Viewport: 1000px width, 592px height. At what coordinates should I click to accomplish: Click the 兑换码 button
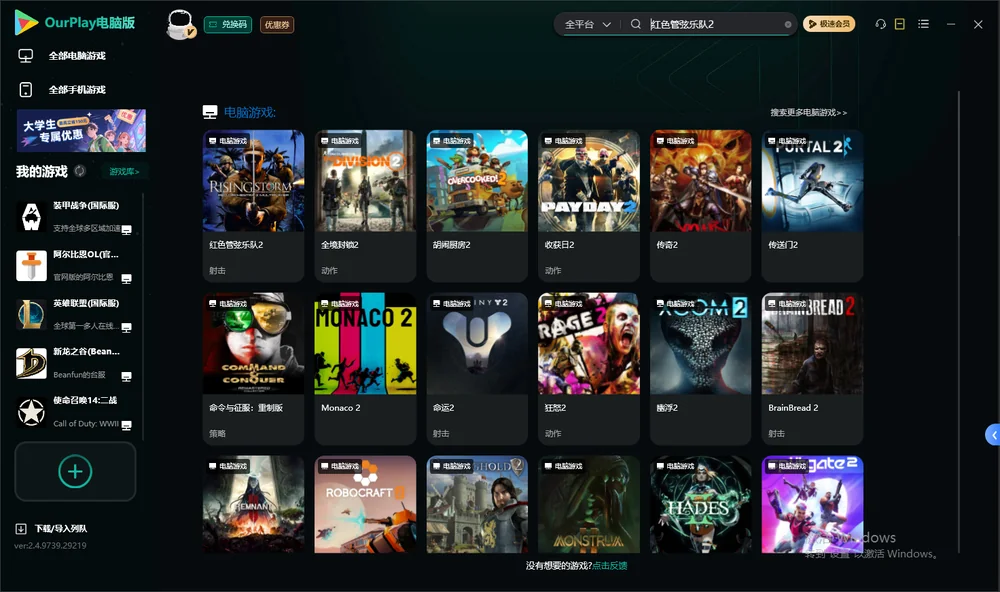(x=228, y=25)
